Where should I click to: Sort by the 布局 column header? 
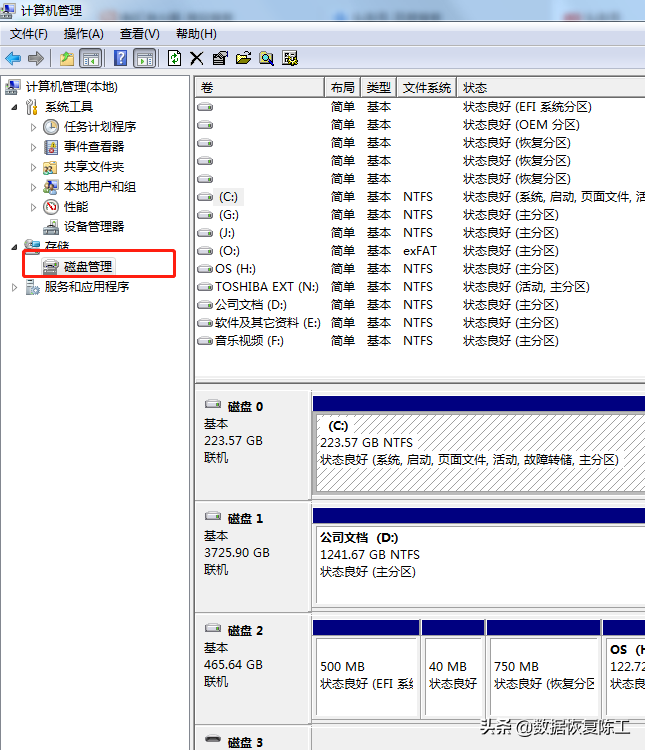[343, 88]
